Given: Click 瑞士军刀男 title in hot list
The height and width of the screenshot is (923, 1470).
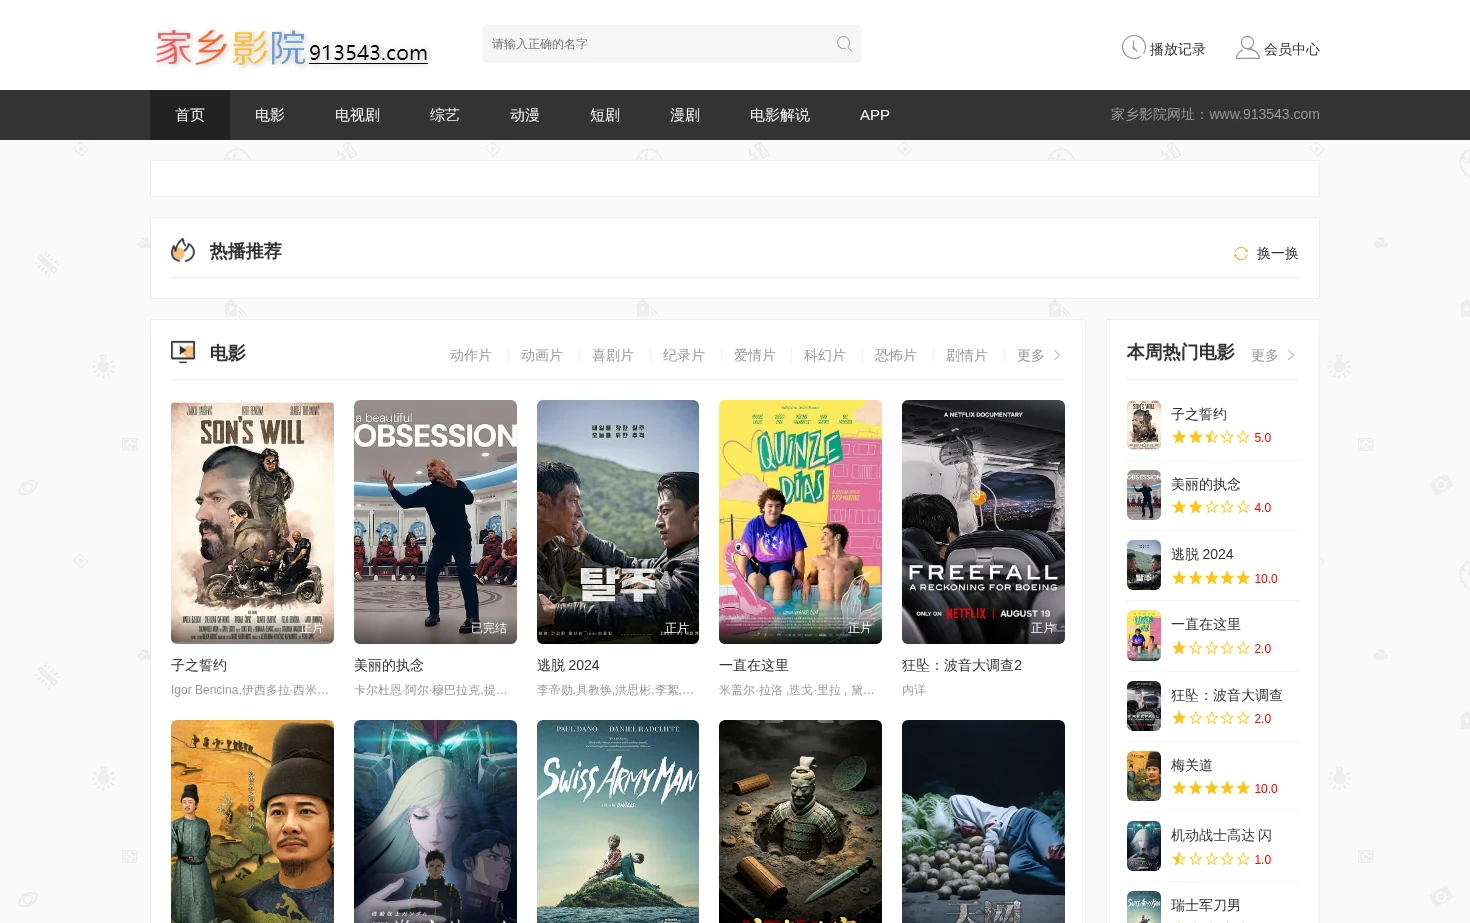Looking at the screenshot, I should (1206, 905).
